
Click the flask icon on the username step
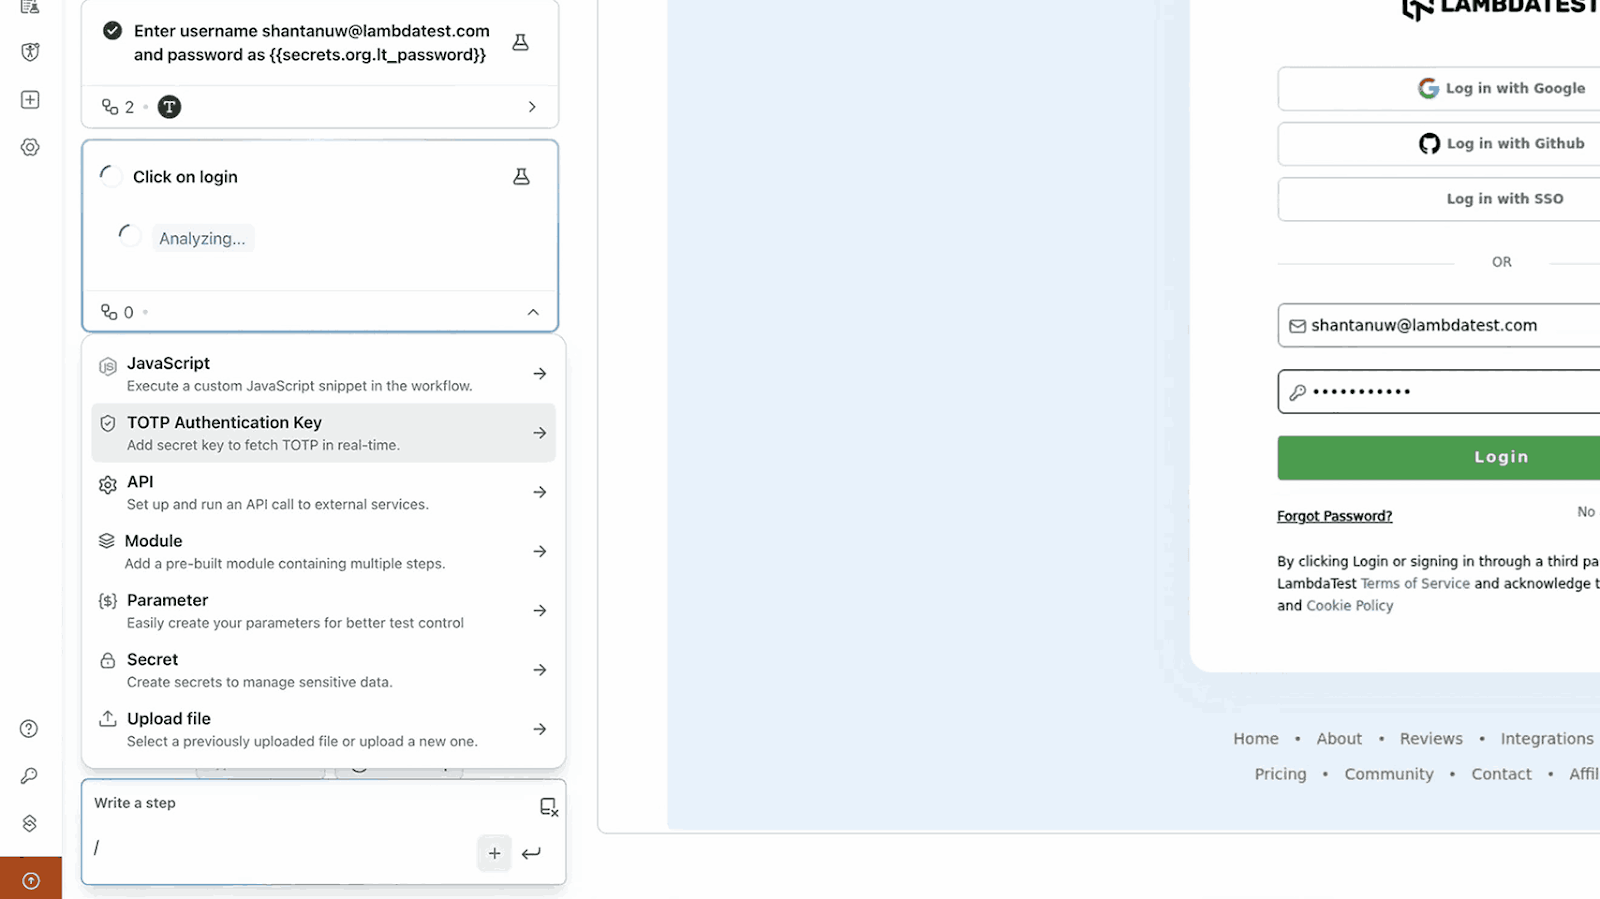tap(520, 43)
